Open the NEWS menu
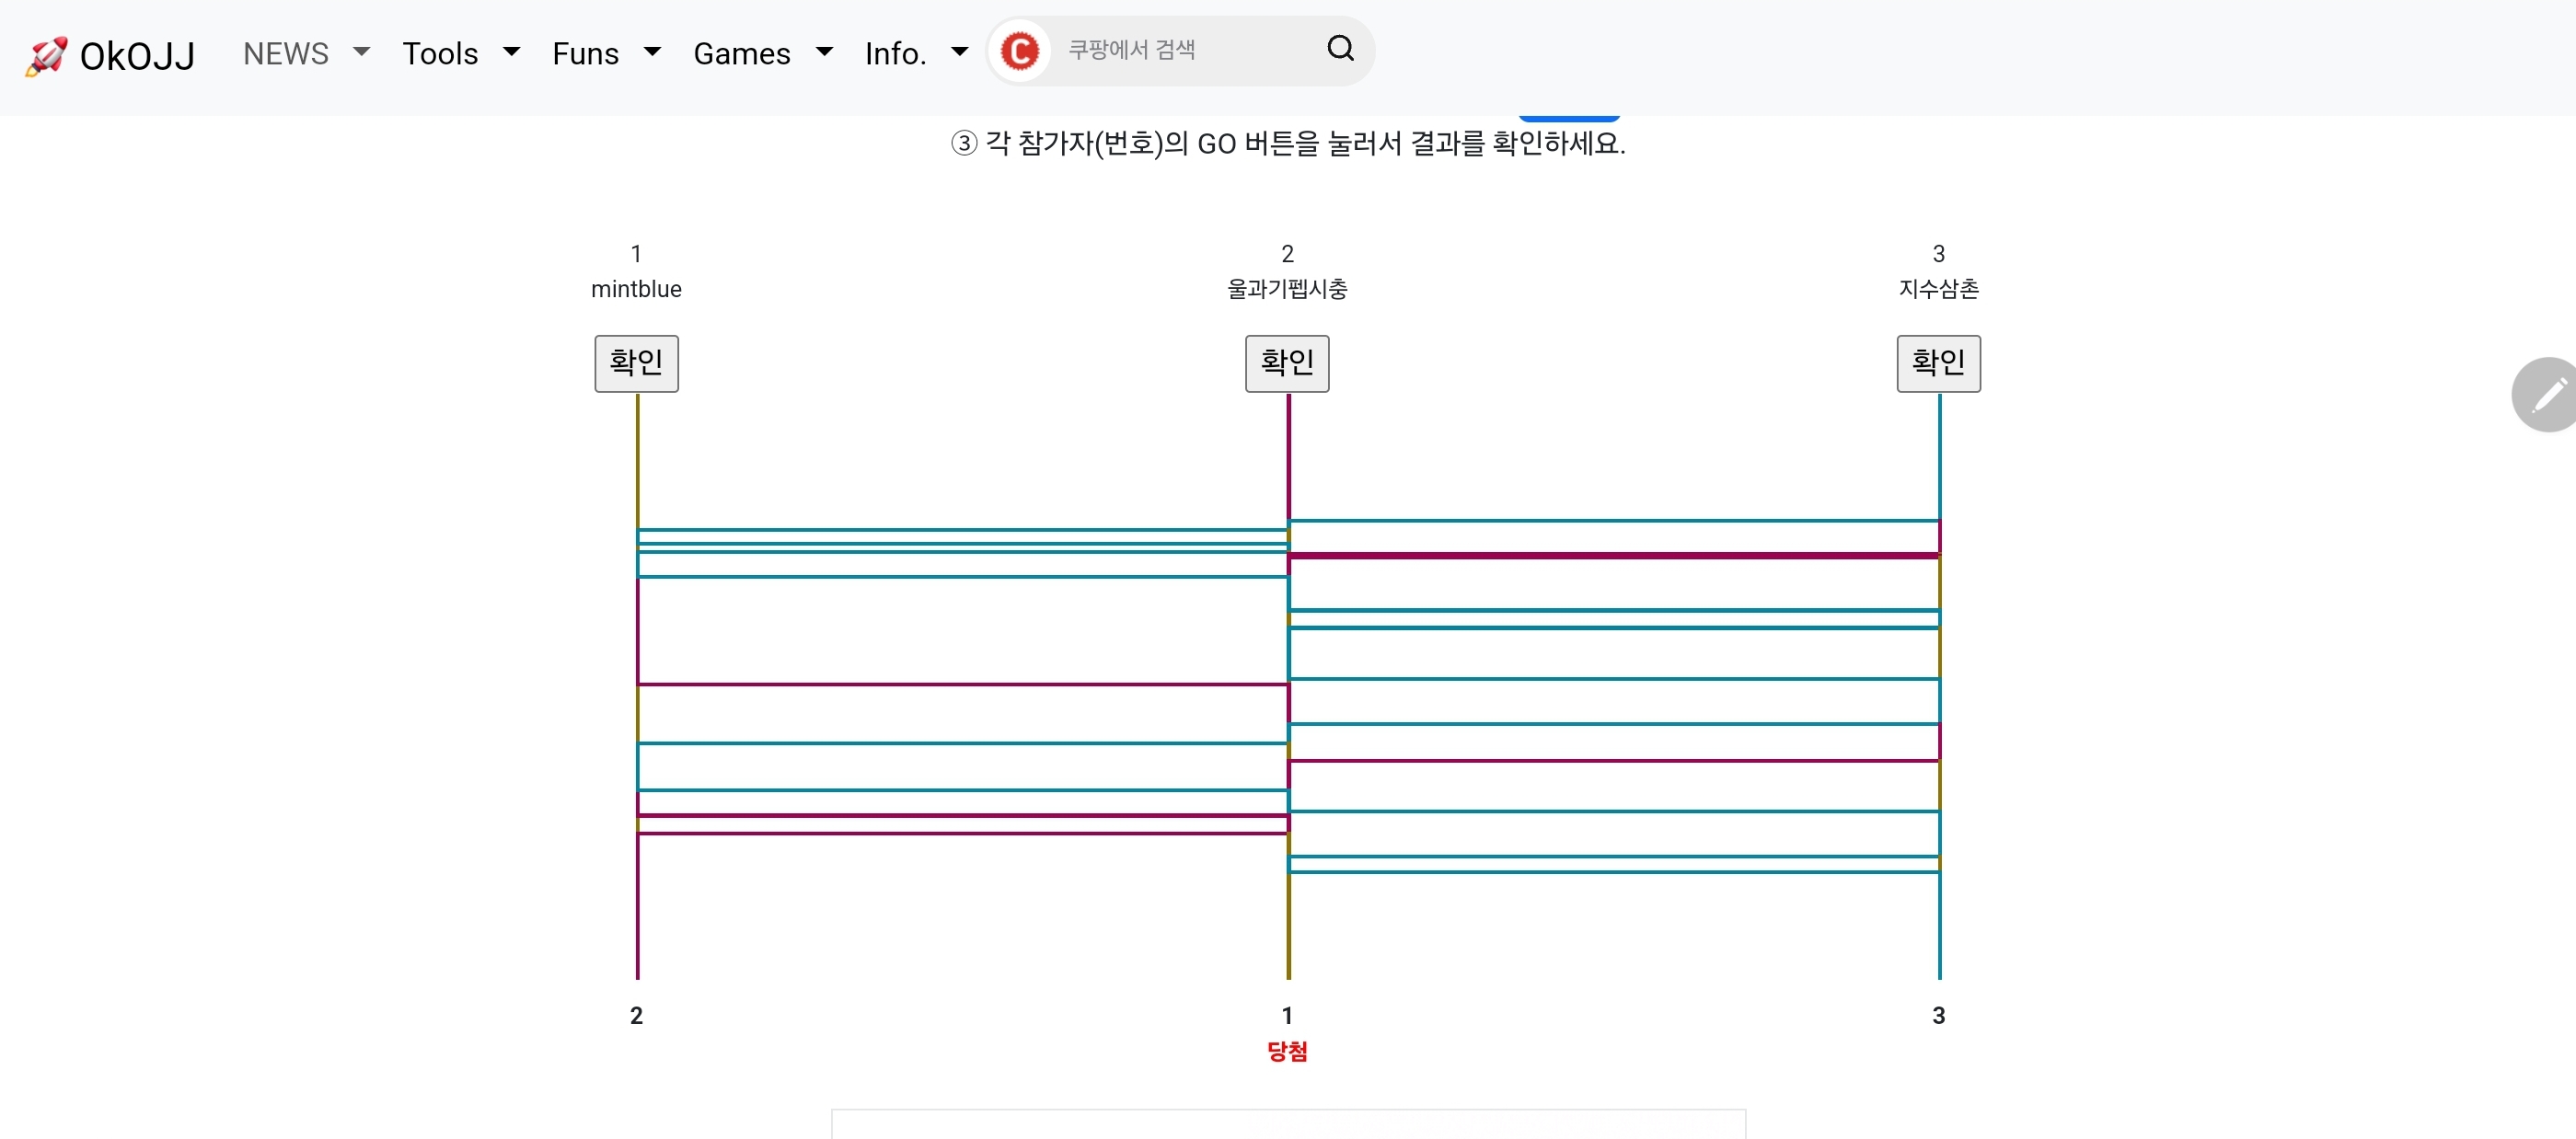This screenshot has width=2576, height=1139. (286, 54)
